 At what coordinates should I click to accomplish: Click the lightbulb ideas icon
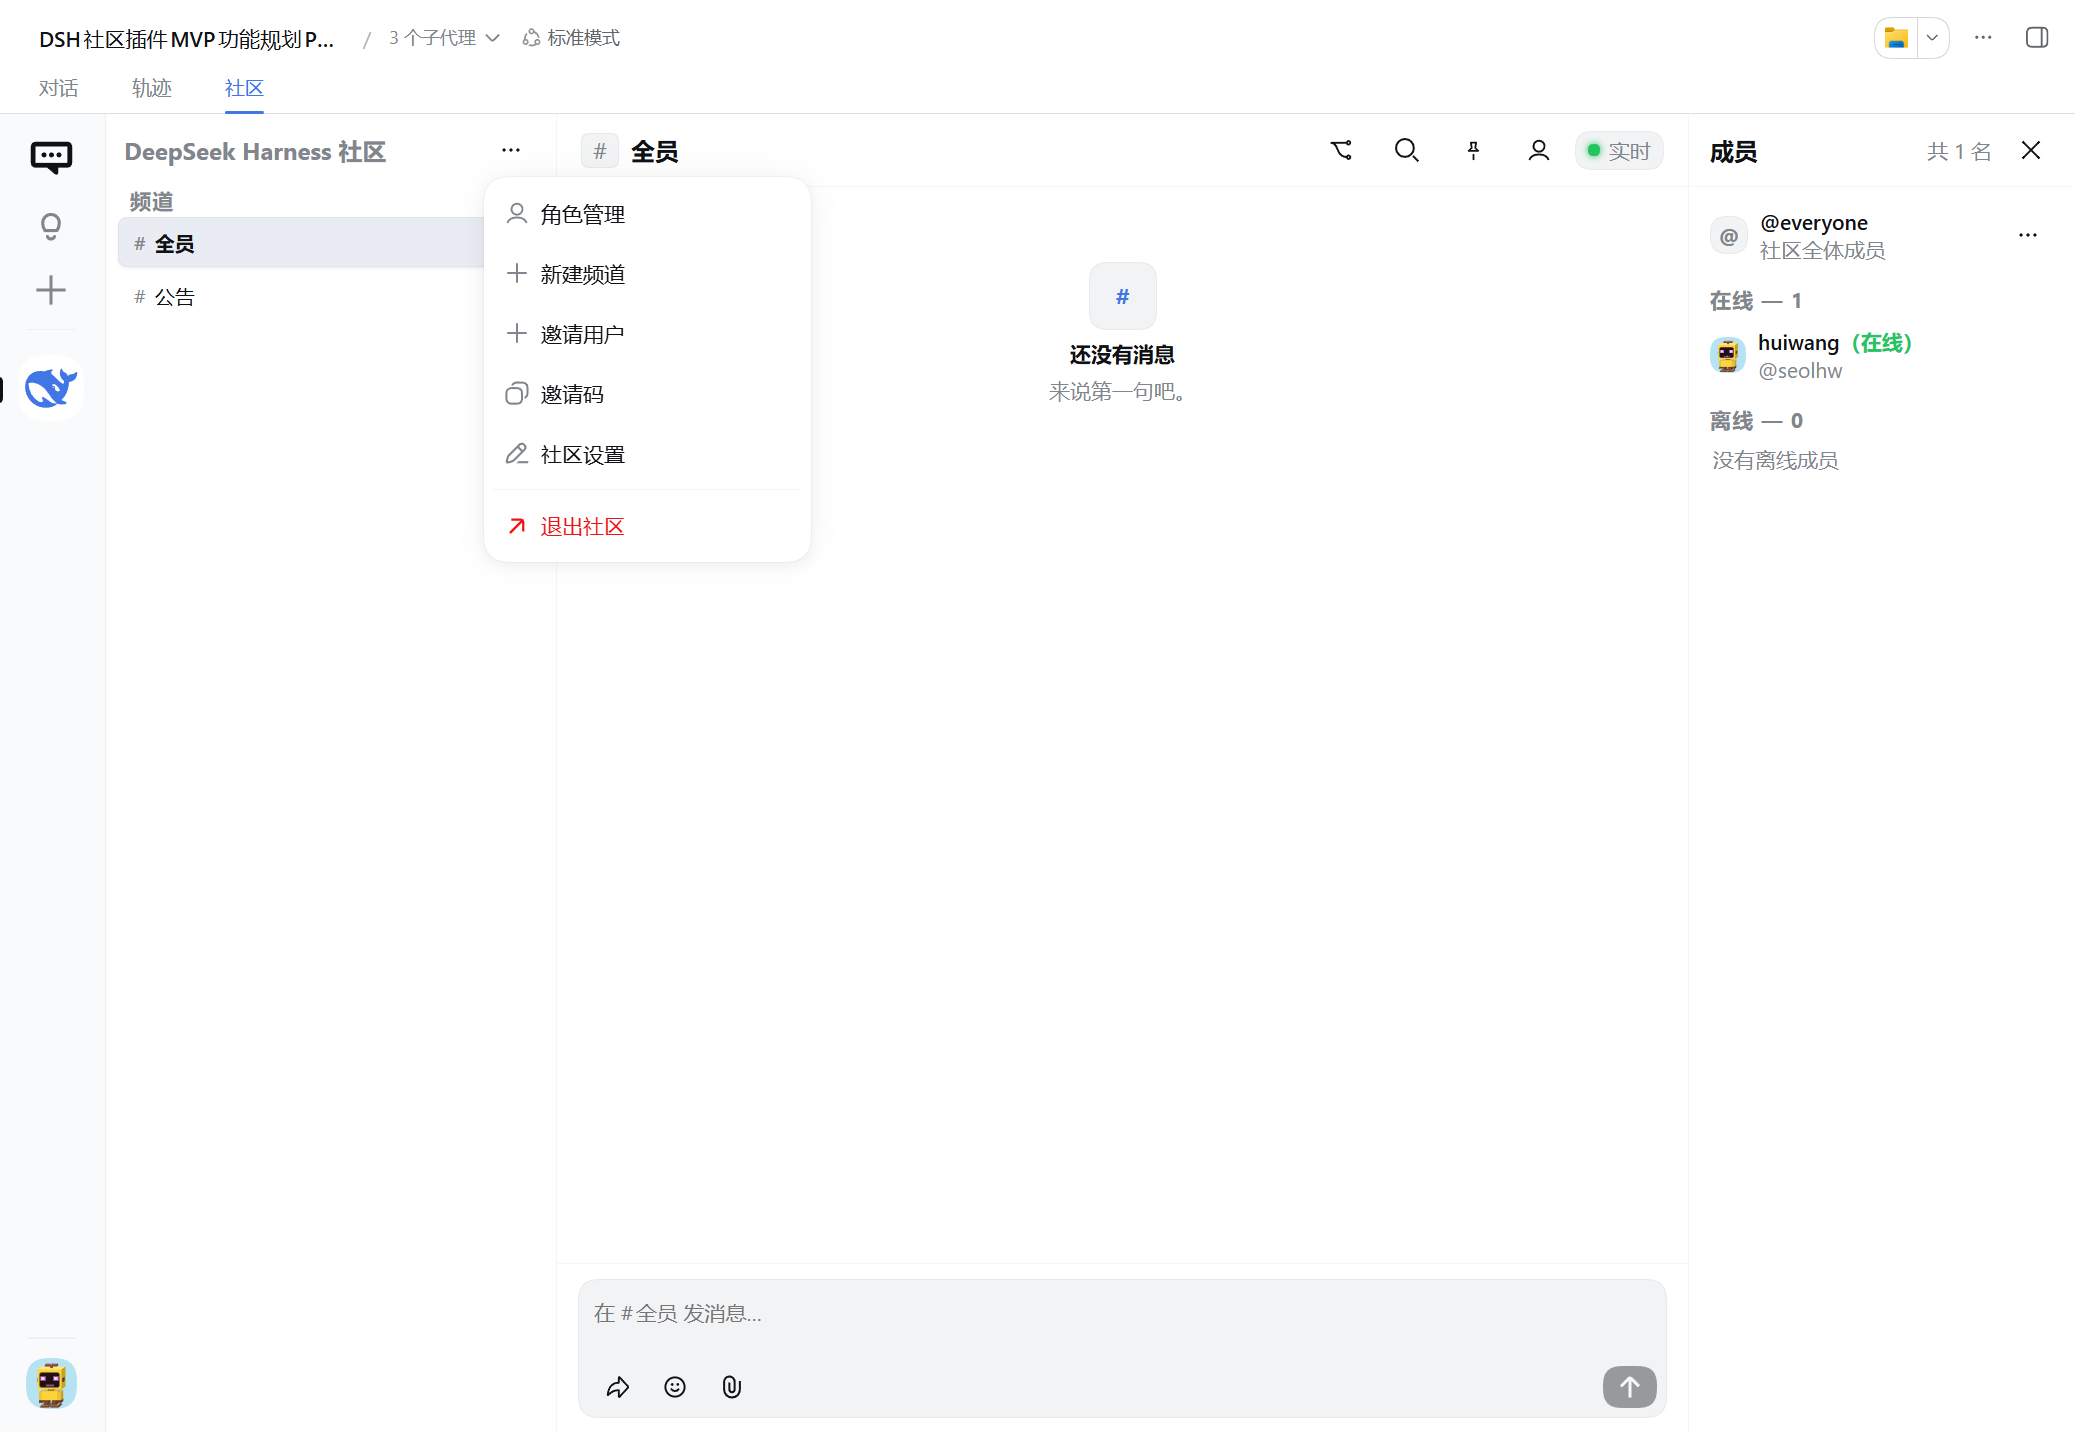51,226
